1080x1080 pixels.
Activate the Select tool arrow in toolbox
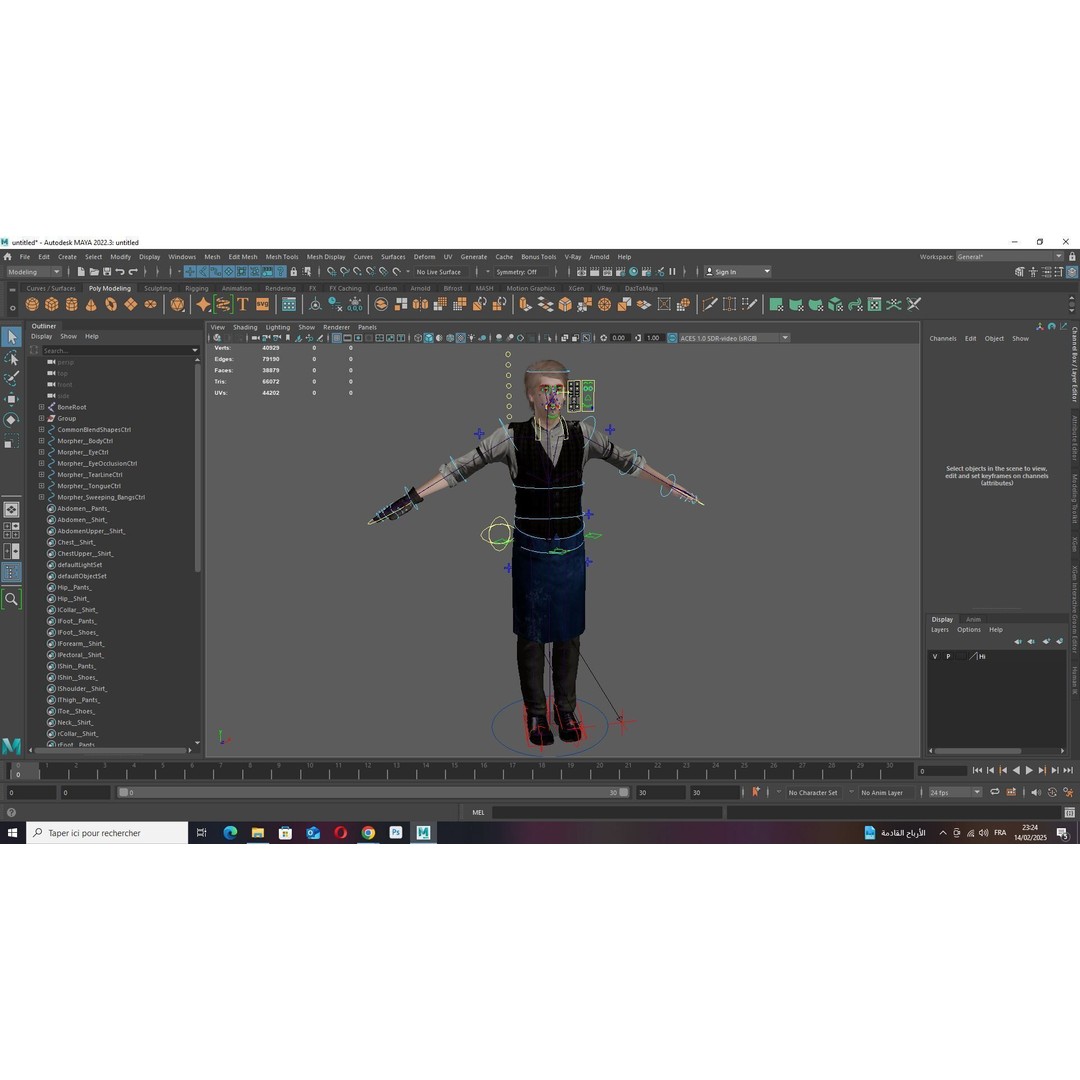(12, 337)
